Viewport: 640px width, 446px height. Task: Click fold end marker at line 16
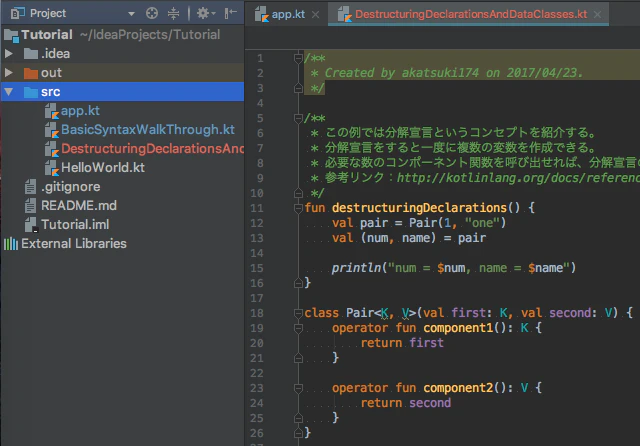click(298, 283)
